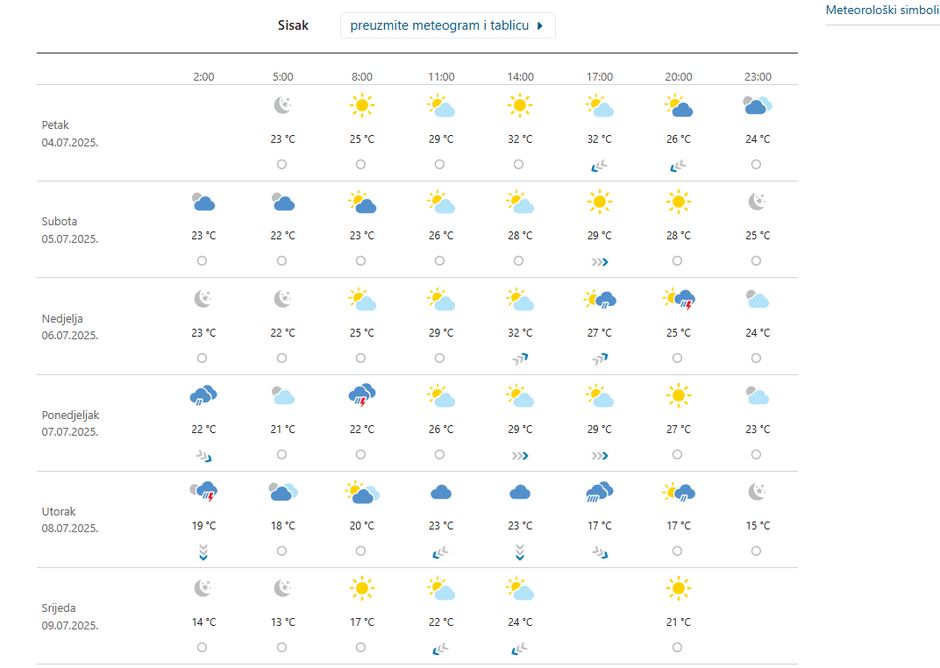This screenshot has width=940, height=668.
Task: Click the Sisak location heading
Action: pos(293,26)
